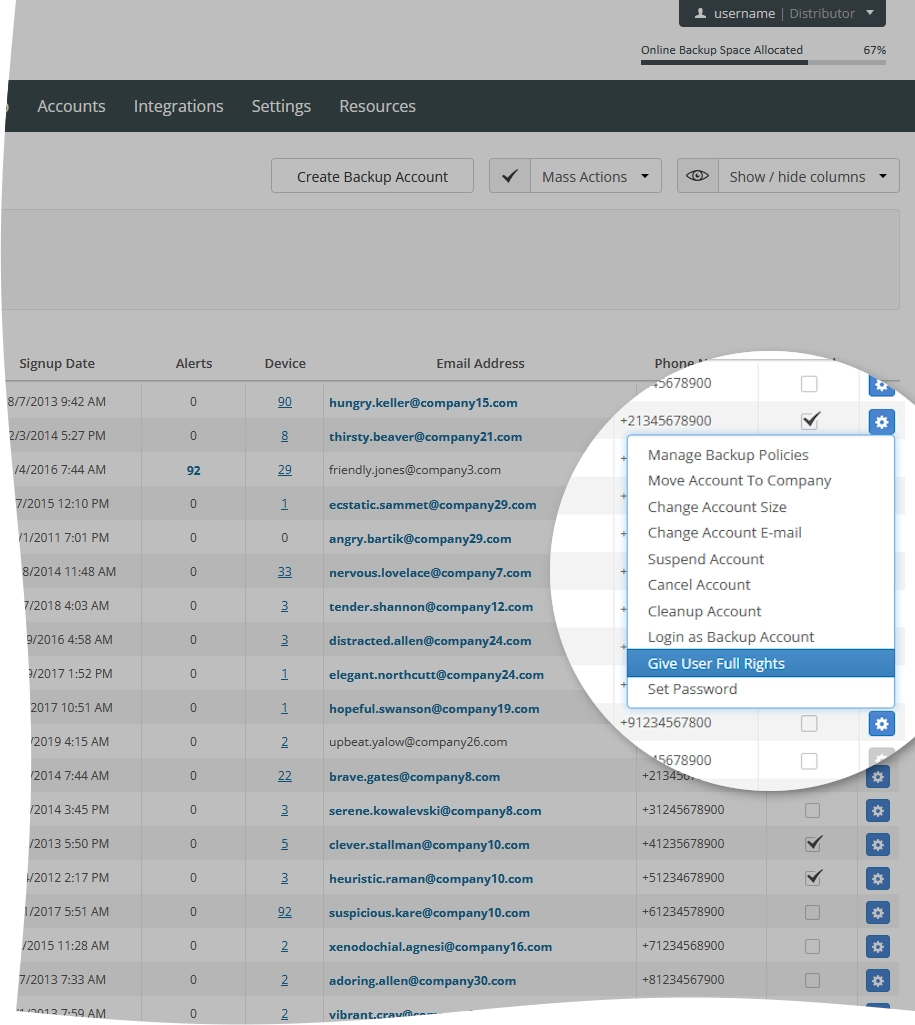
Task: Open gear menu for the +21345678900 row
Action: [881, 422]
